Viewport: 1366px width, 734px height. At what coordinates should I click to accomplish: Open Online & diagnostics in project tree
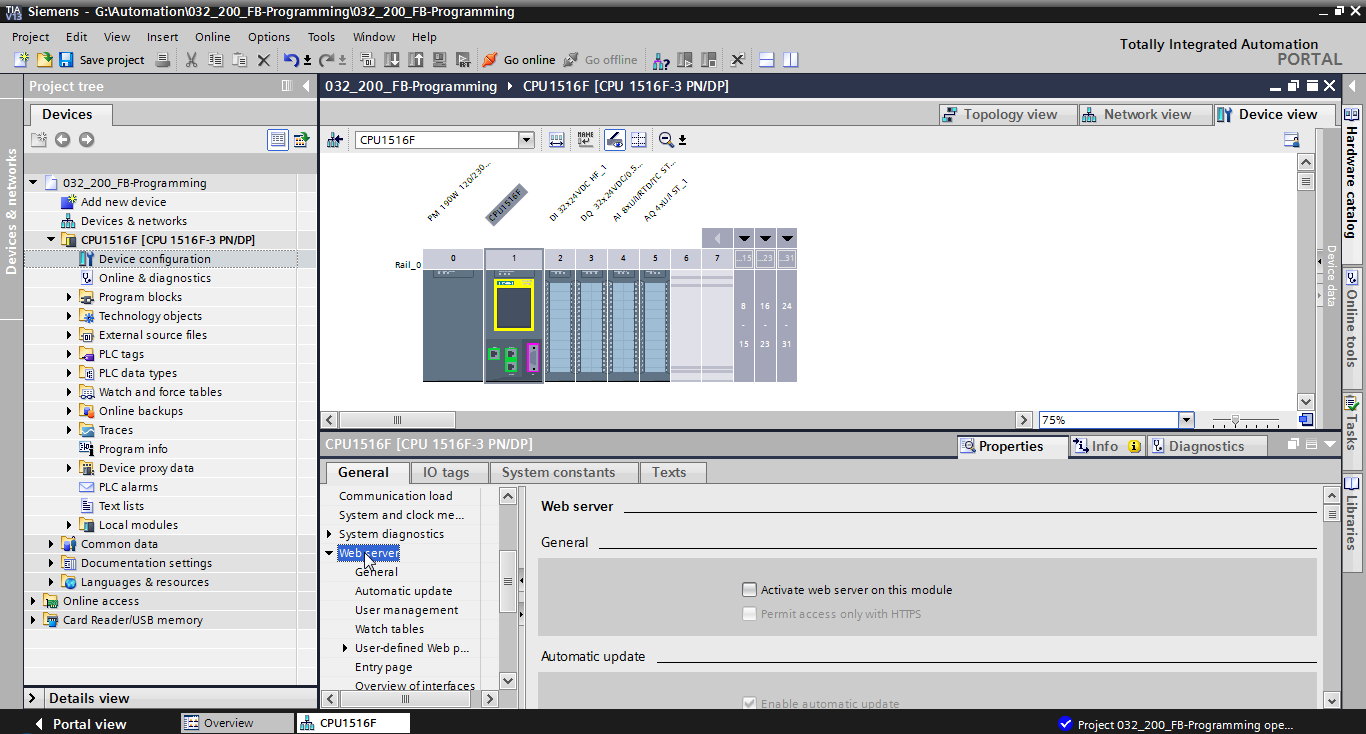[155, 278]
